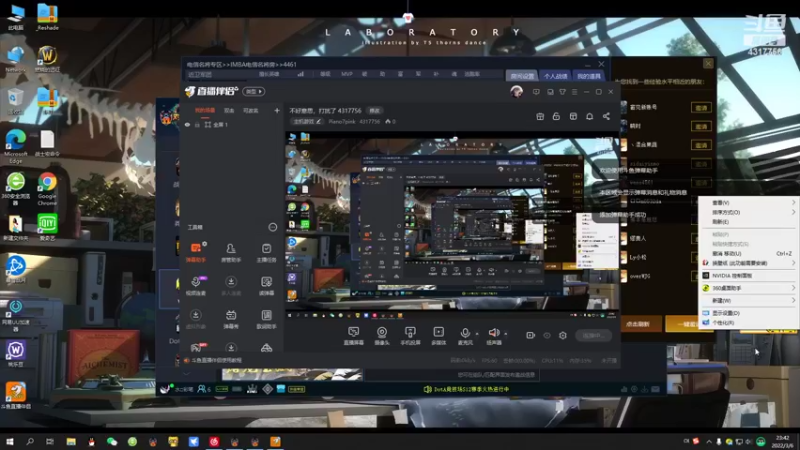This screenshot has height=450, width=800.
Task: Click 邀请 for the second friend row
Action: pyautogui.click(x=701, y=126)
